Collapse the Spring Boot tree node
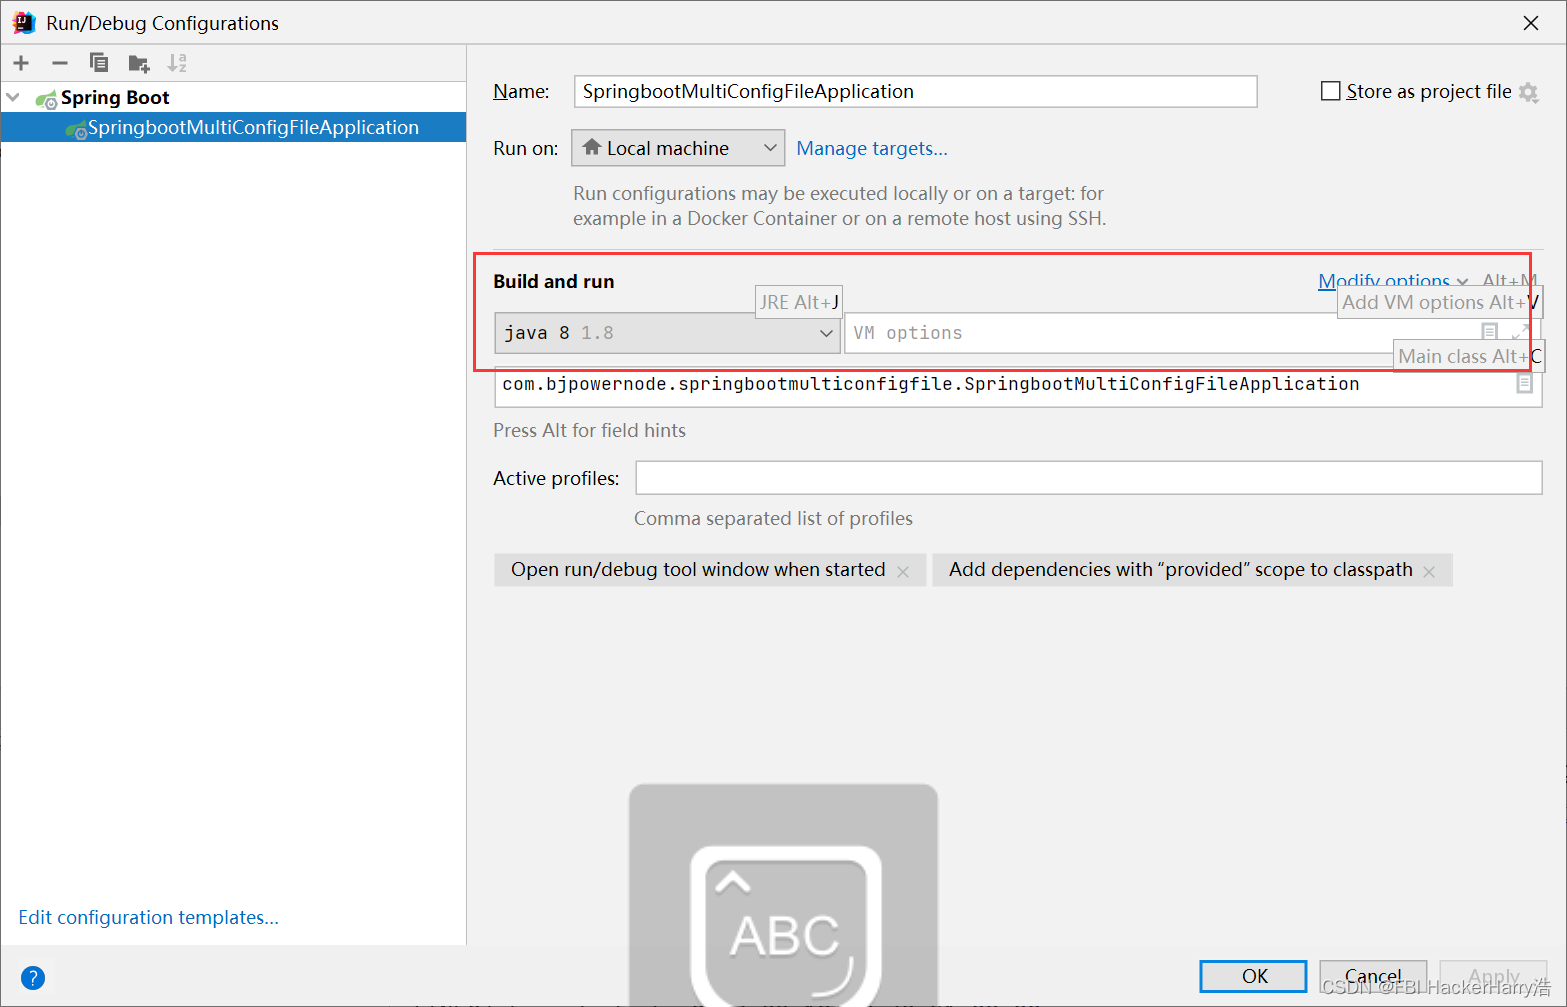 click(13, 97)
